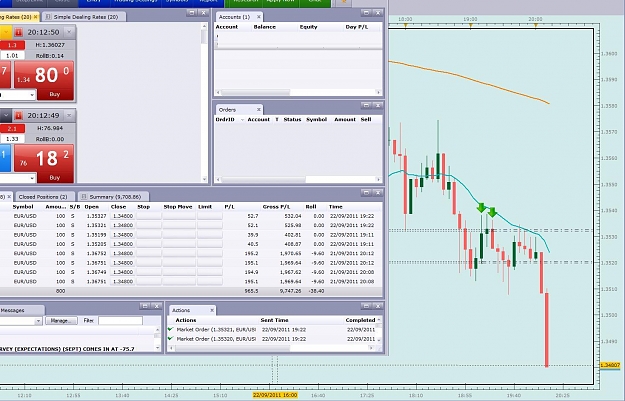
Task: Click Limit field for position opened 1.35327
Action: coord(210,216)
